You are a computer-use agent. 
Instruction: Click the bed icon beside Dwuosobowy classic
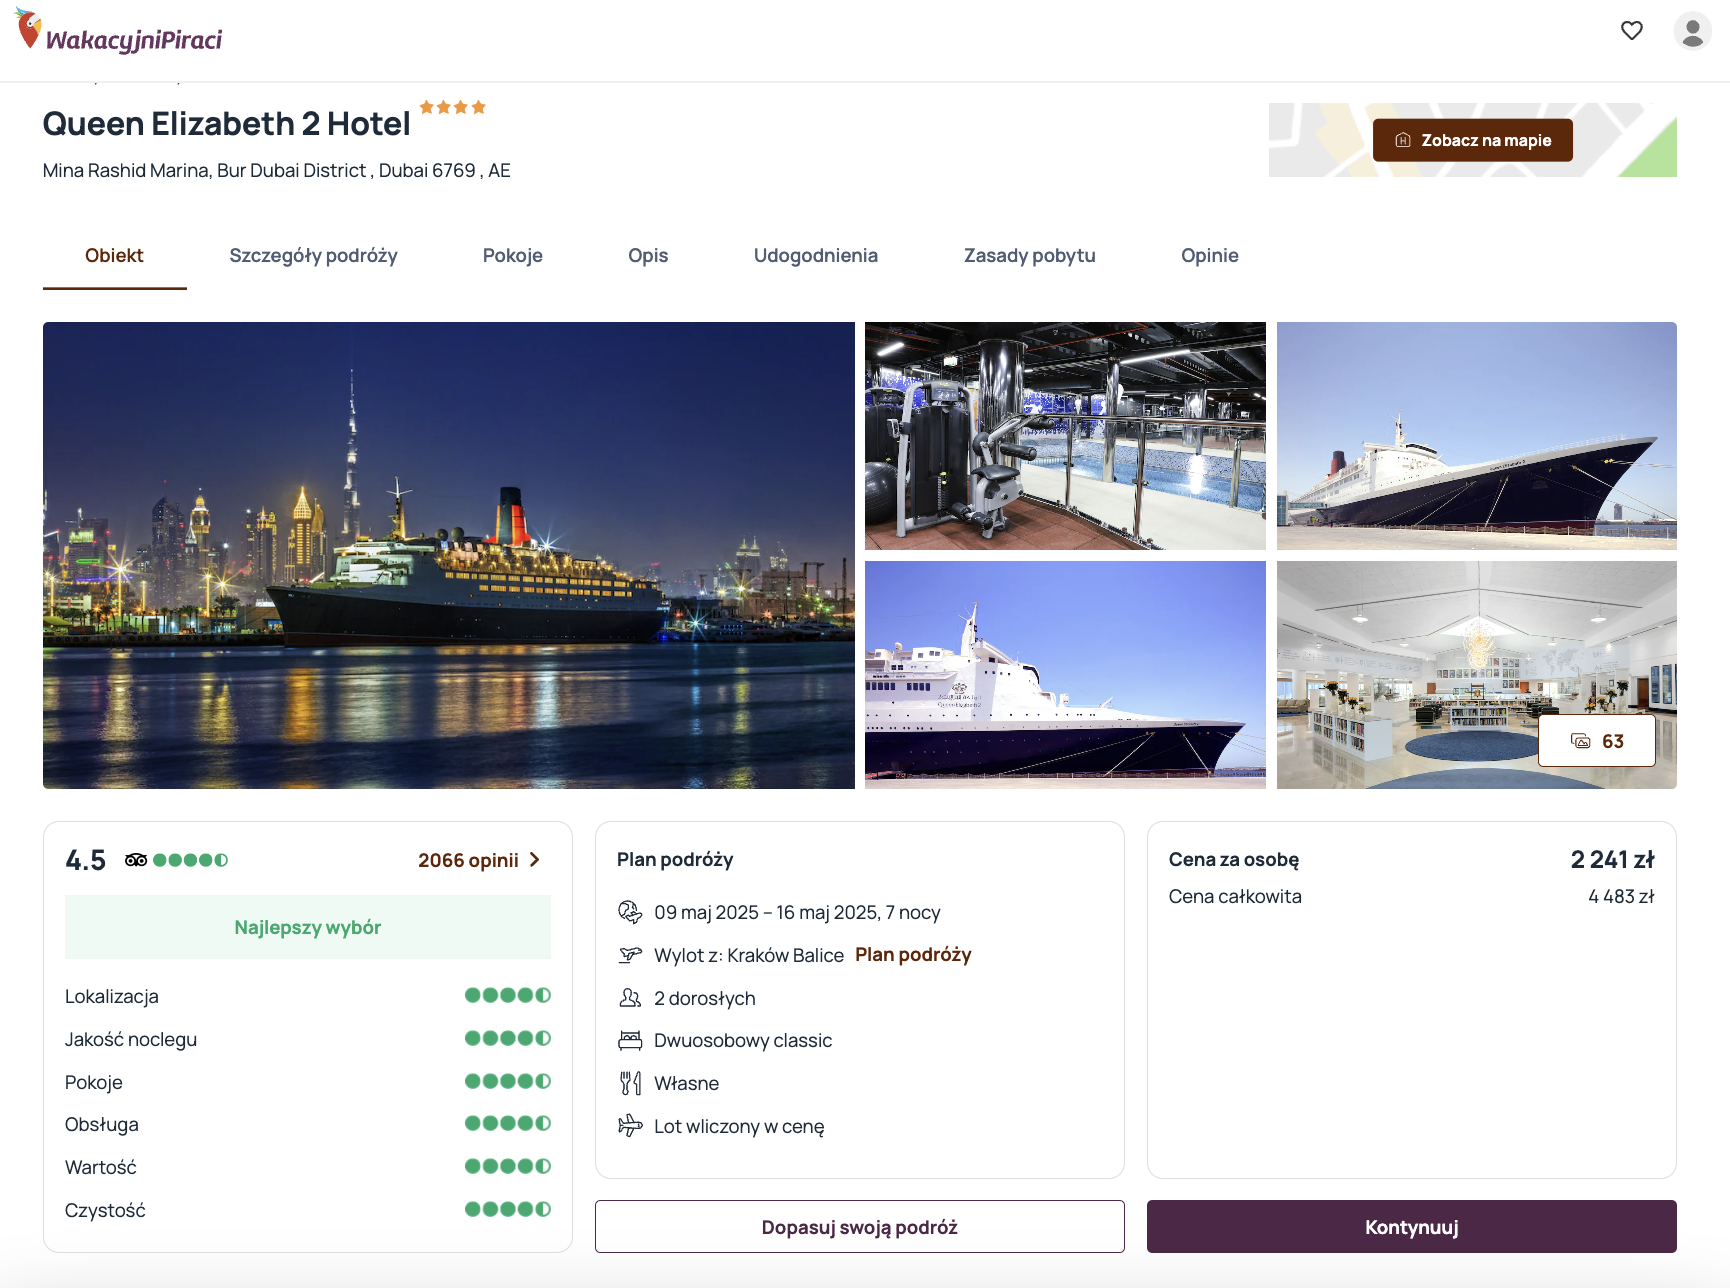click(x=629, y=1040)
